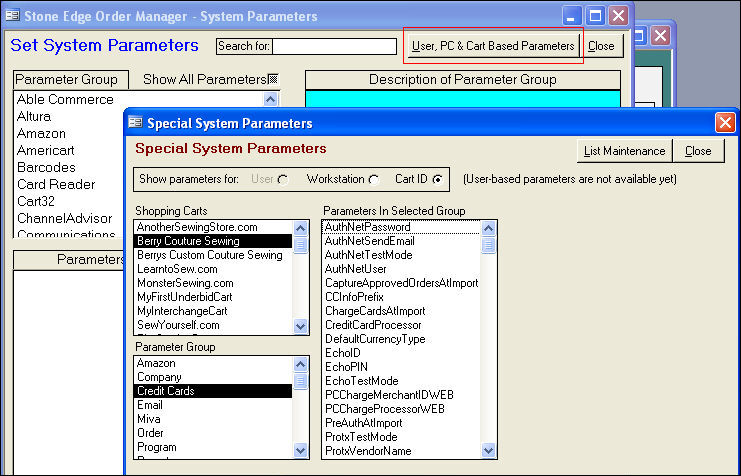The image size is (741, 476).
Task: Close Special System Parameters window with the X button
Action: point(725,123)
